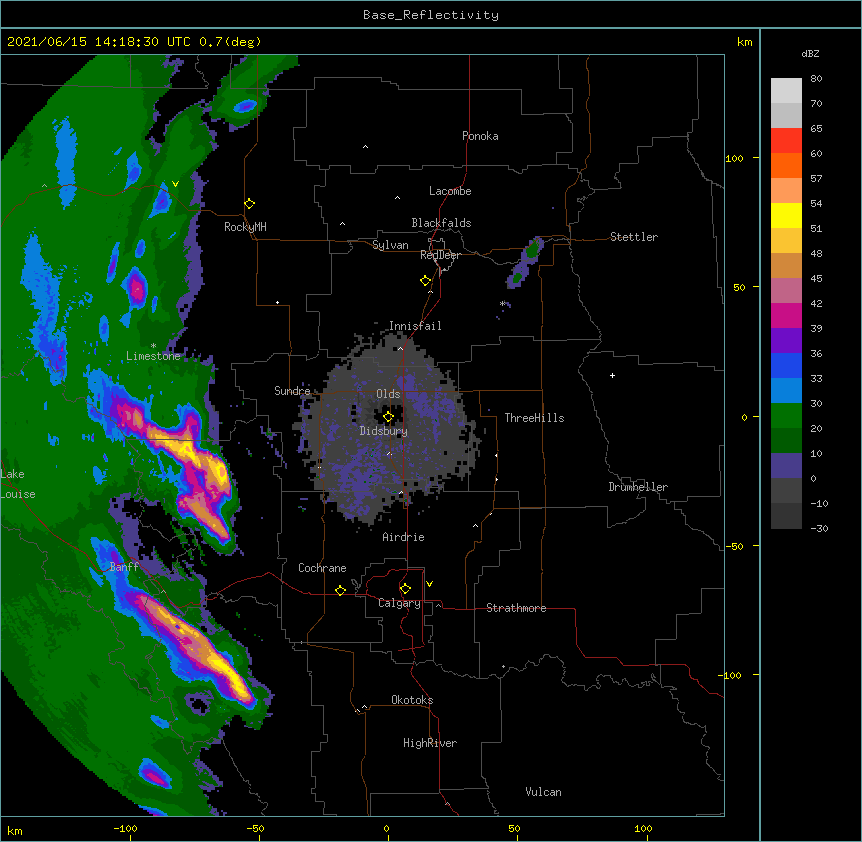Click the yellow diamond marker below Cochrane
This screenshot has width=862, height=842.
coord(340,590)
